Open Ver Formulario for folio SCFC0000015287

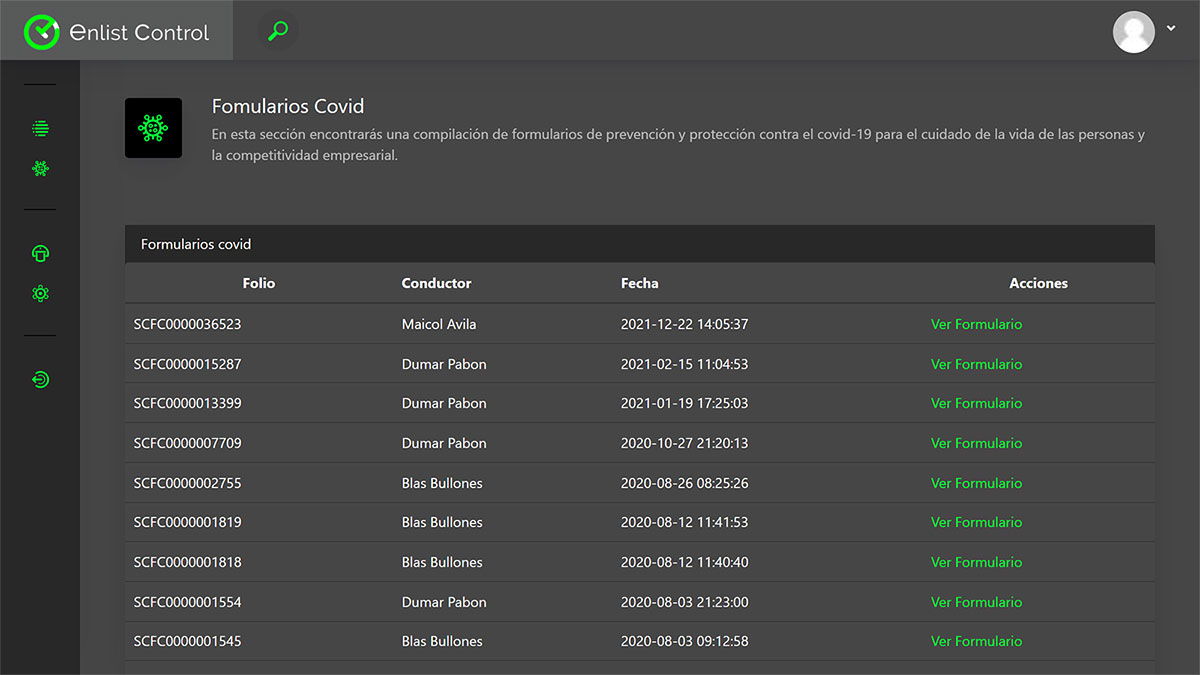[x=976, y=364]
